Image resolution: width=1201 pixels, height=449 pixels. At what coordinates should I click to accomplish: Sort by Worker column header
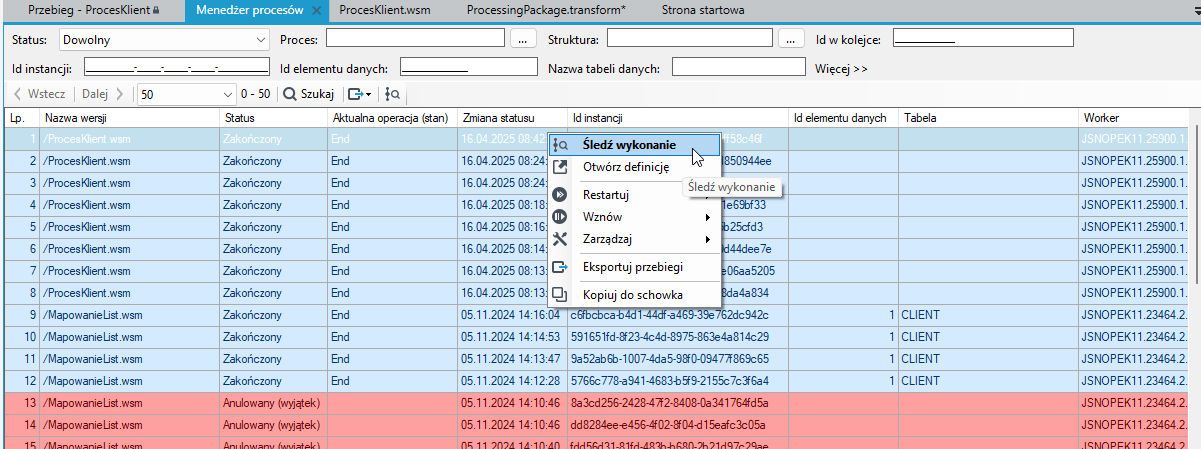[1134, 117]
